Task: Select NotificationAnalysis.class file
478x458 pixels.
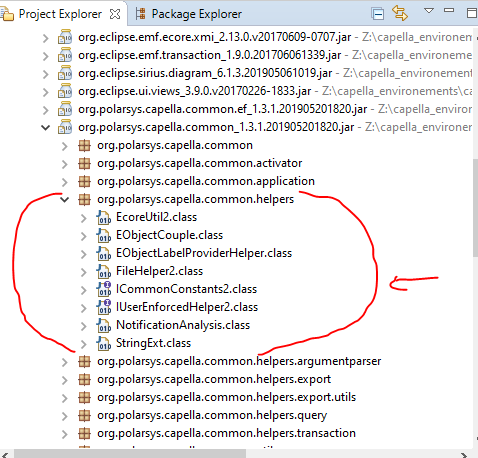Action: (x=183, y=325)
